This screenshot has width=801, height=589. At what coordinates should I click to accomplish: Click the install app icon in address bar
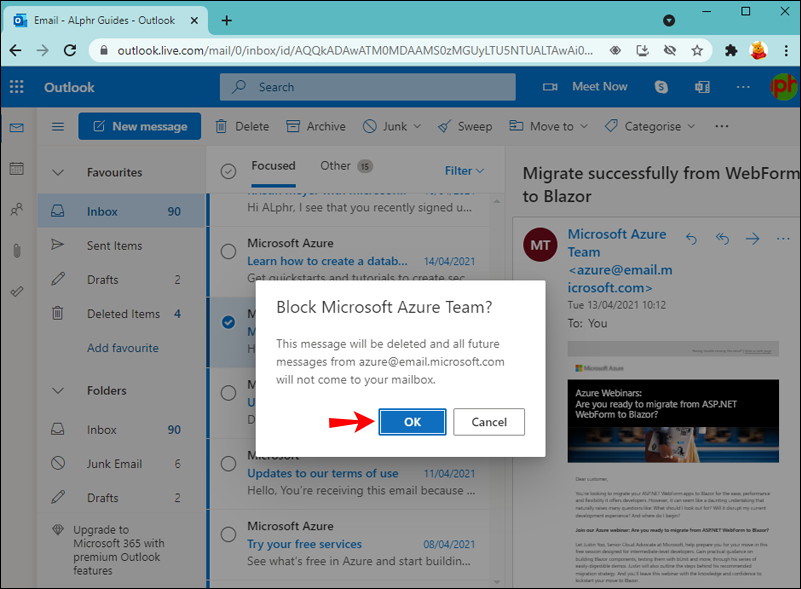[642, 50]
